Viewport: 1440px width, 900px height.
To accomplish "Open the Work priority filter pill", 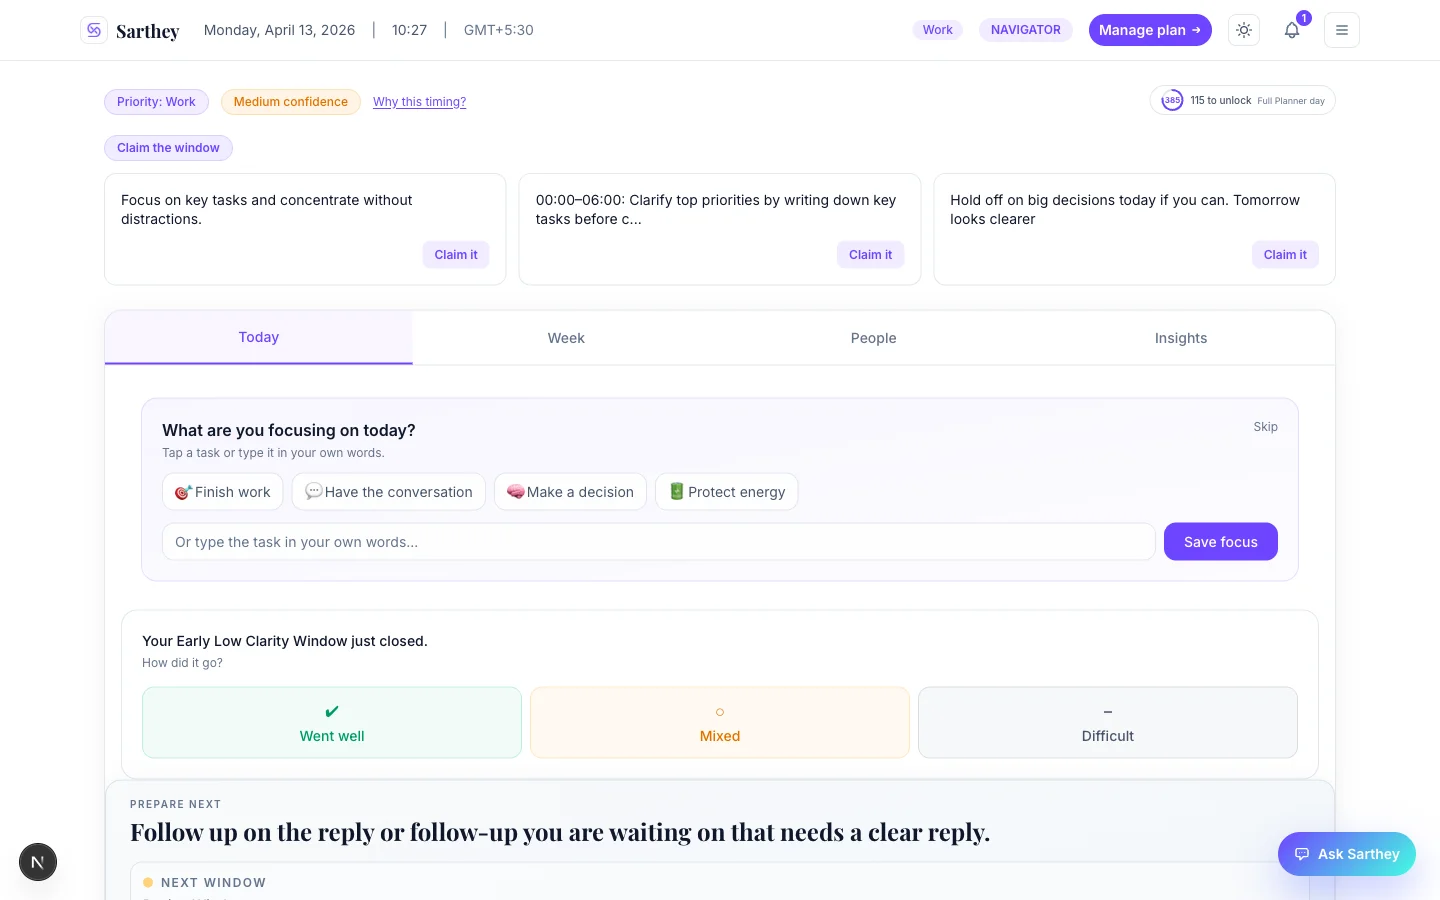I will click(937, 30).
